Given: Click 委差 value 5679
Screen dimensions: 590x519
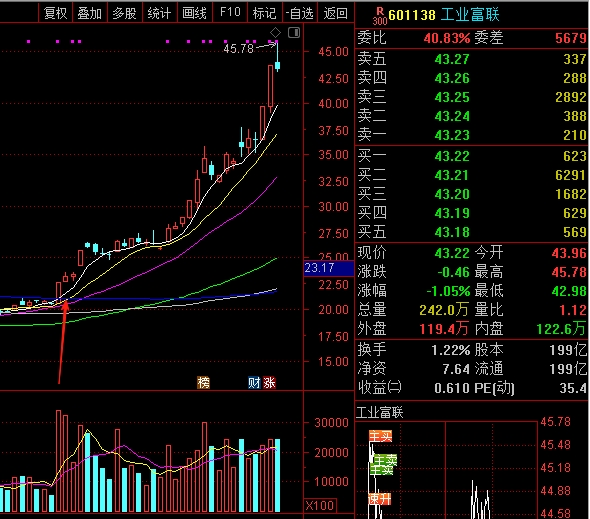Looking at the screenshot, I should click(571, 38).
